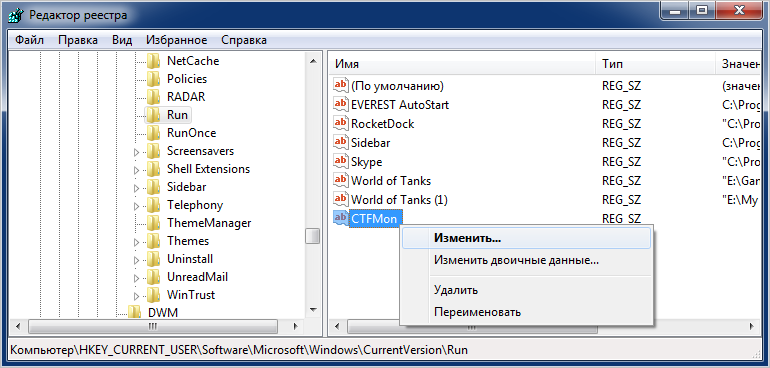Screen dimensions: 770x368
Task: Click the Uninstall folder icon
Action: point(154,259)
